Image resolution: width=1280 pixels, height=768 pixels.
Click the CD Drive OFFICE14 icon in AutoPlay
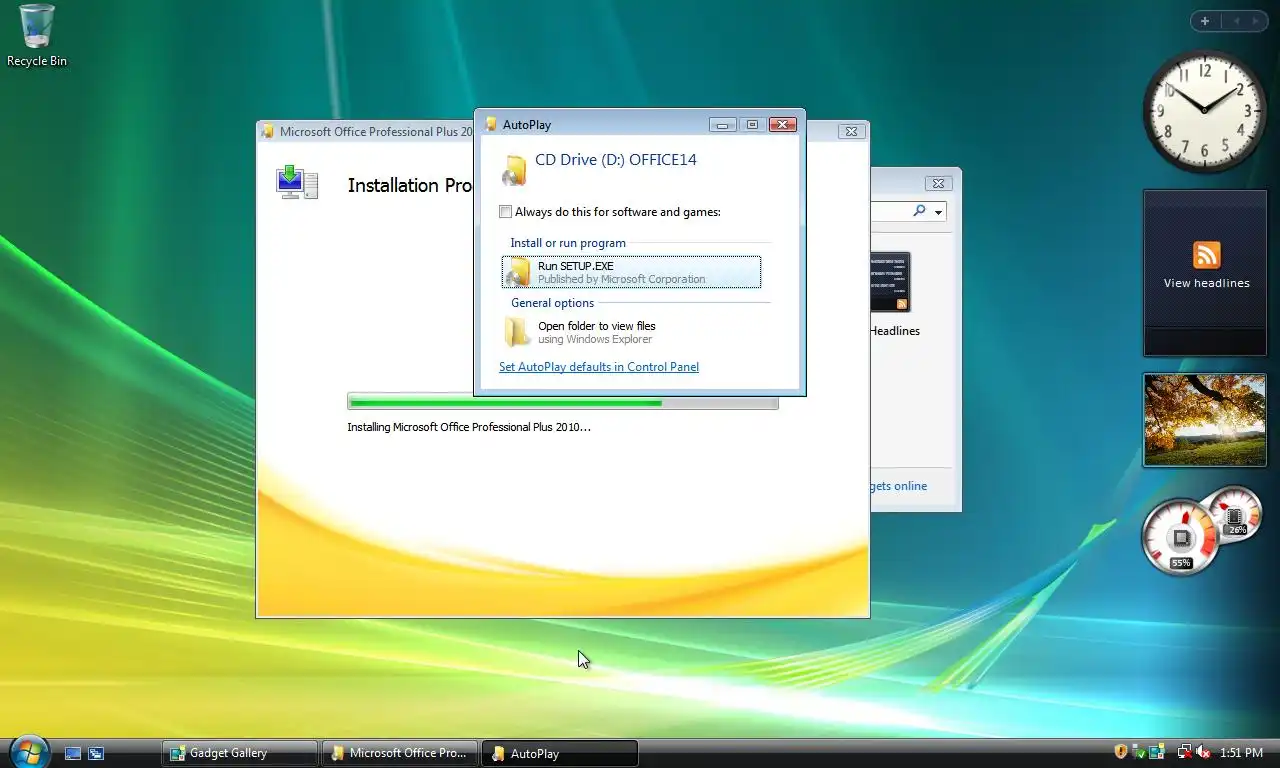pyautogui.click(x=514, y=170)
